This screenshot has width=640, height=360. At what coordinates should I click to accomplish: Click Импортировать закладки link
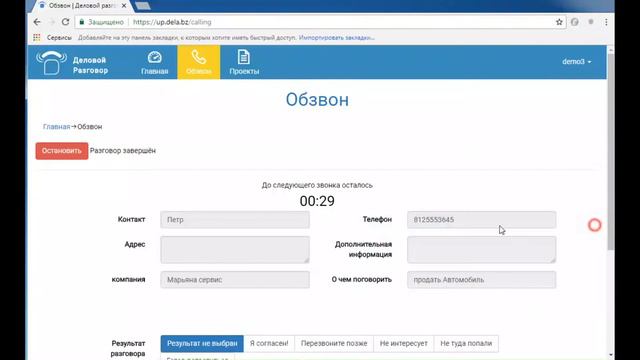point(336,38)
